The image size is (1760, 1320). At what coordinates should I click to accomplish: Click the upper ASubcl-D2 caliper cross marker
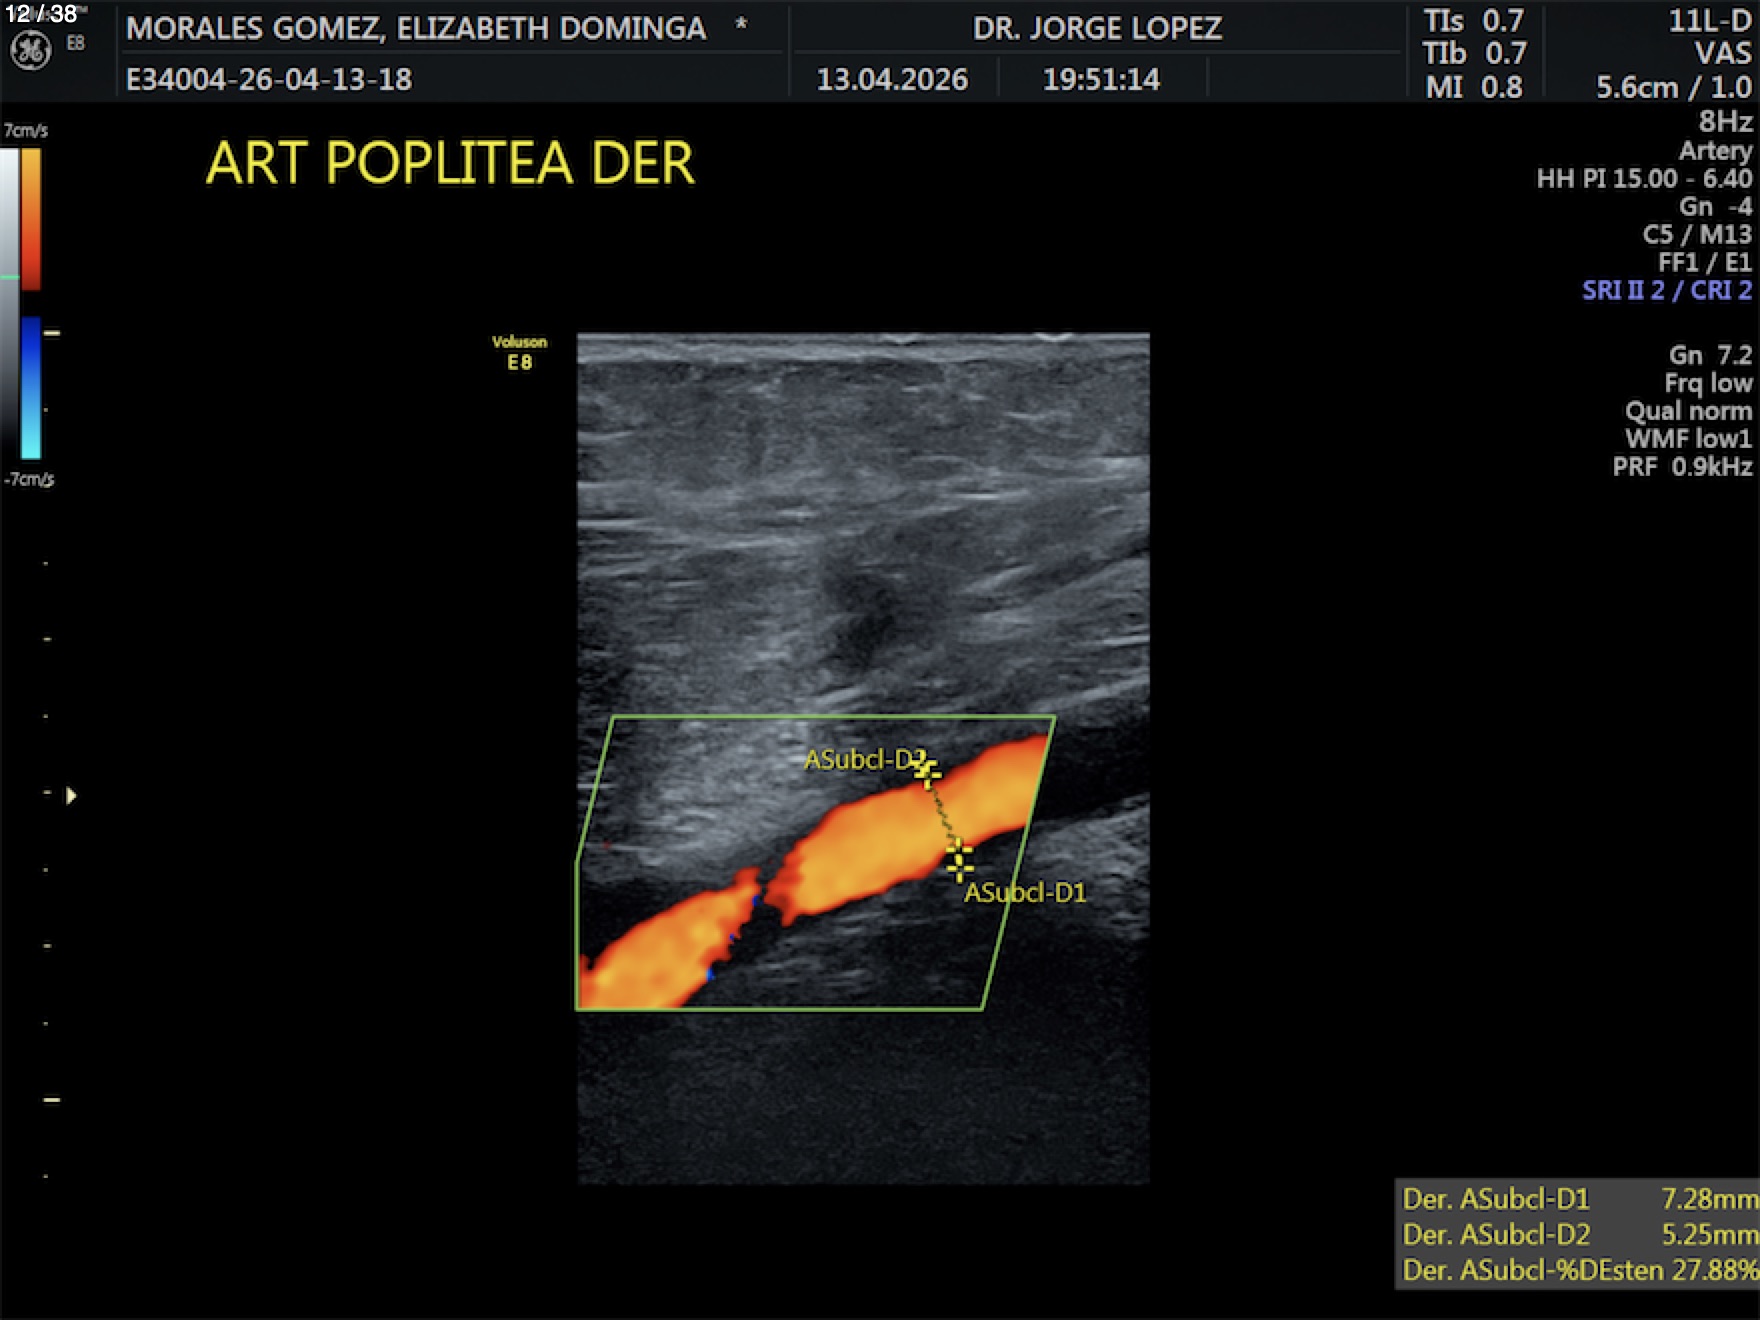(927, 772)
